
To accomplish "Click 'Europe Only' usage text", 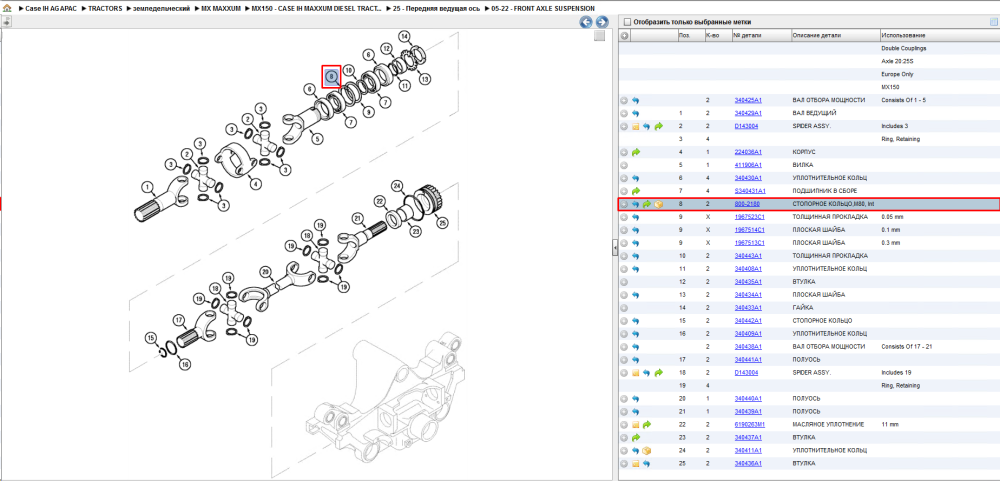I will pos(895,74).
